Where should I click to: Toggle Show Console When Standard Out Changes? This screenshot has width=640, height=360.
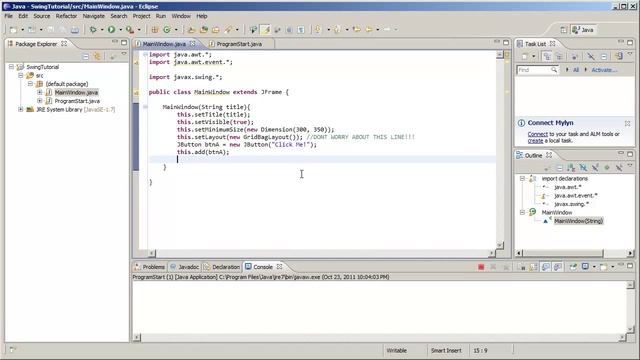click(x=545, y=267)
